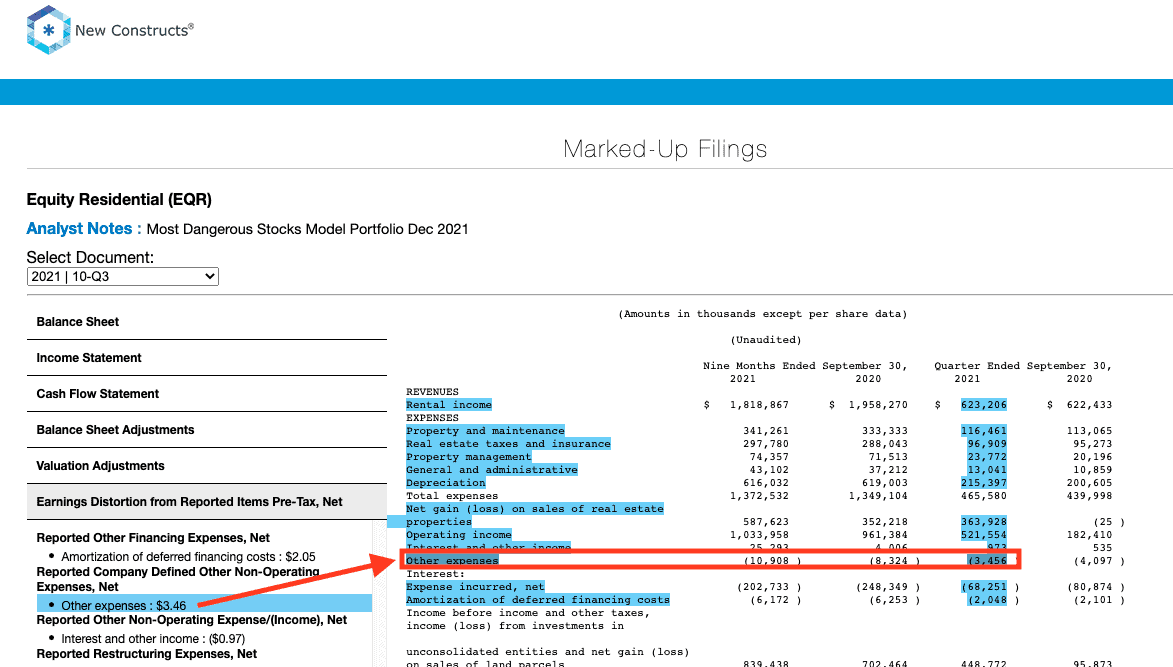Click the rental income value 622,433
Viewport: 1173px width, 667px height.
[x=1089, y=405]
